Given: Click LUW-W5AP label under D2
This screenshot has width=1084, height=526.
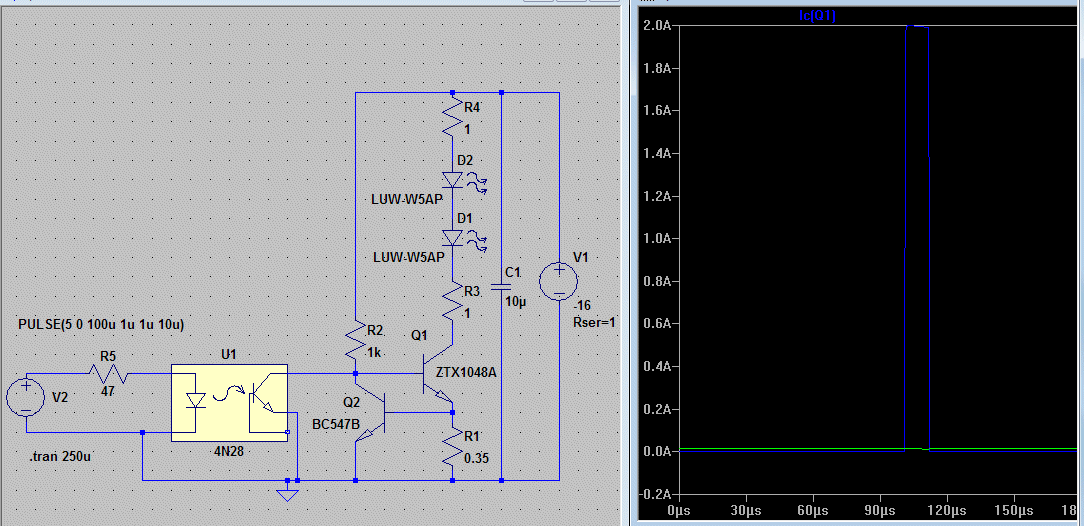Looking at the screenshot, I should pyautogui.click(x=407, y=200).
